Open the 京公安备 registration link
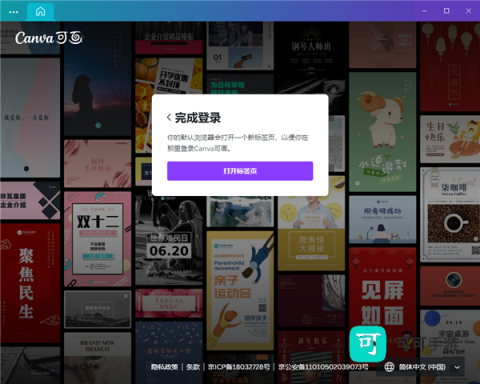Viewport: 480px width, 384px height. (x=323, y=367)
